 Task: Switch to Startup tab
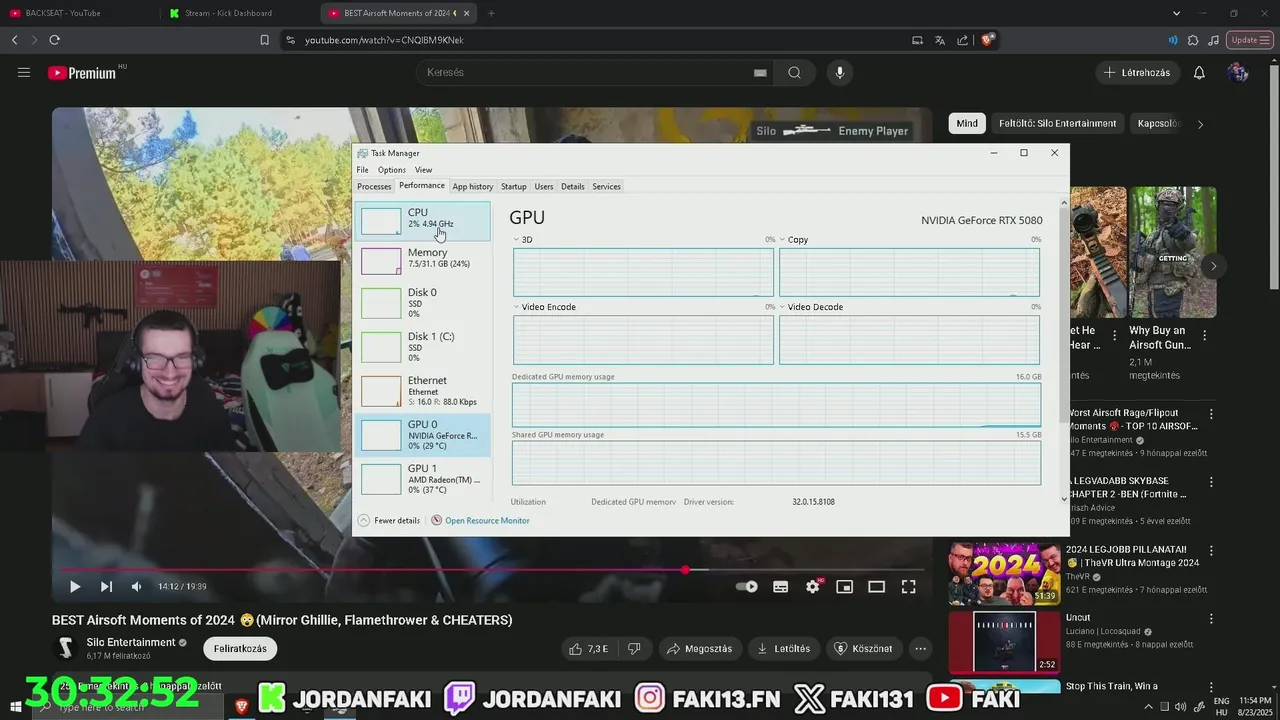point(513,186)
